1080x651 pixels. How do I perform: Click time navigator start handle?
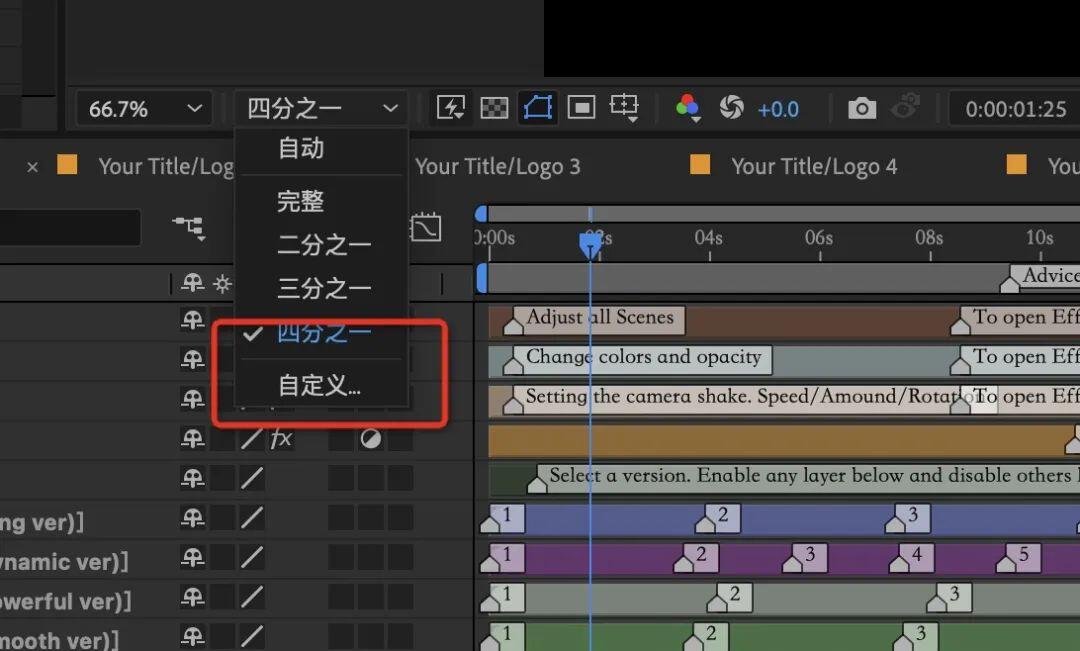pos(481,214)
